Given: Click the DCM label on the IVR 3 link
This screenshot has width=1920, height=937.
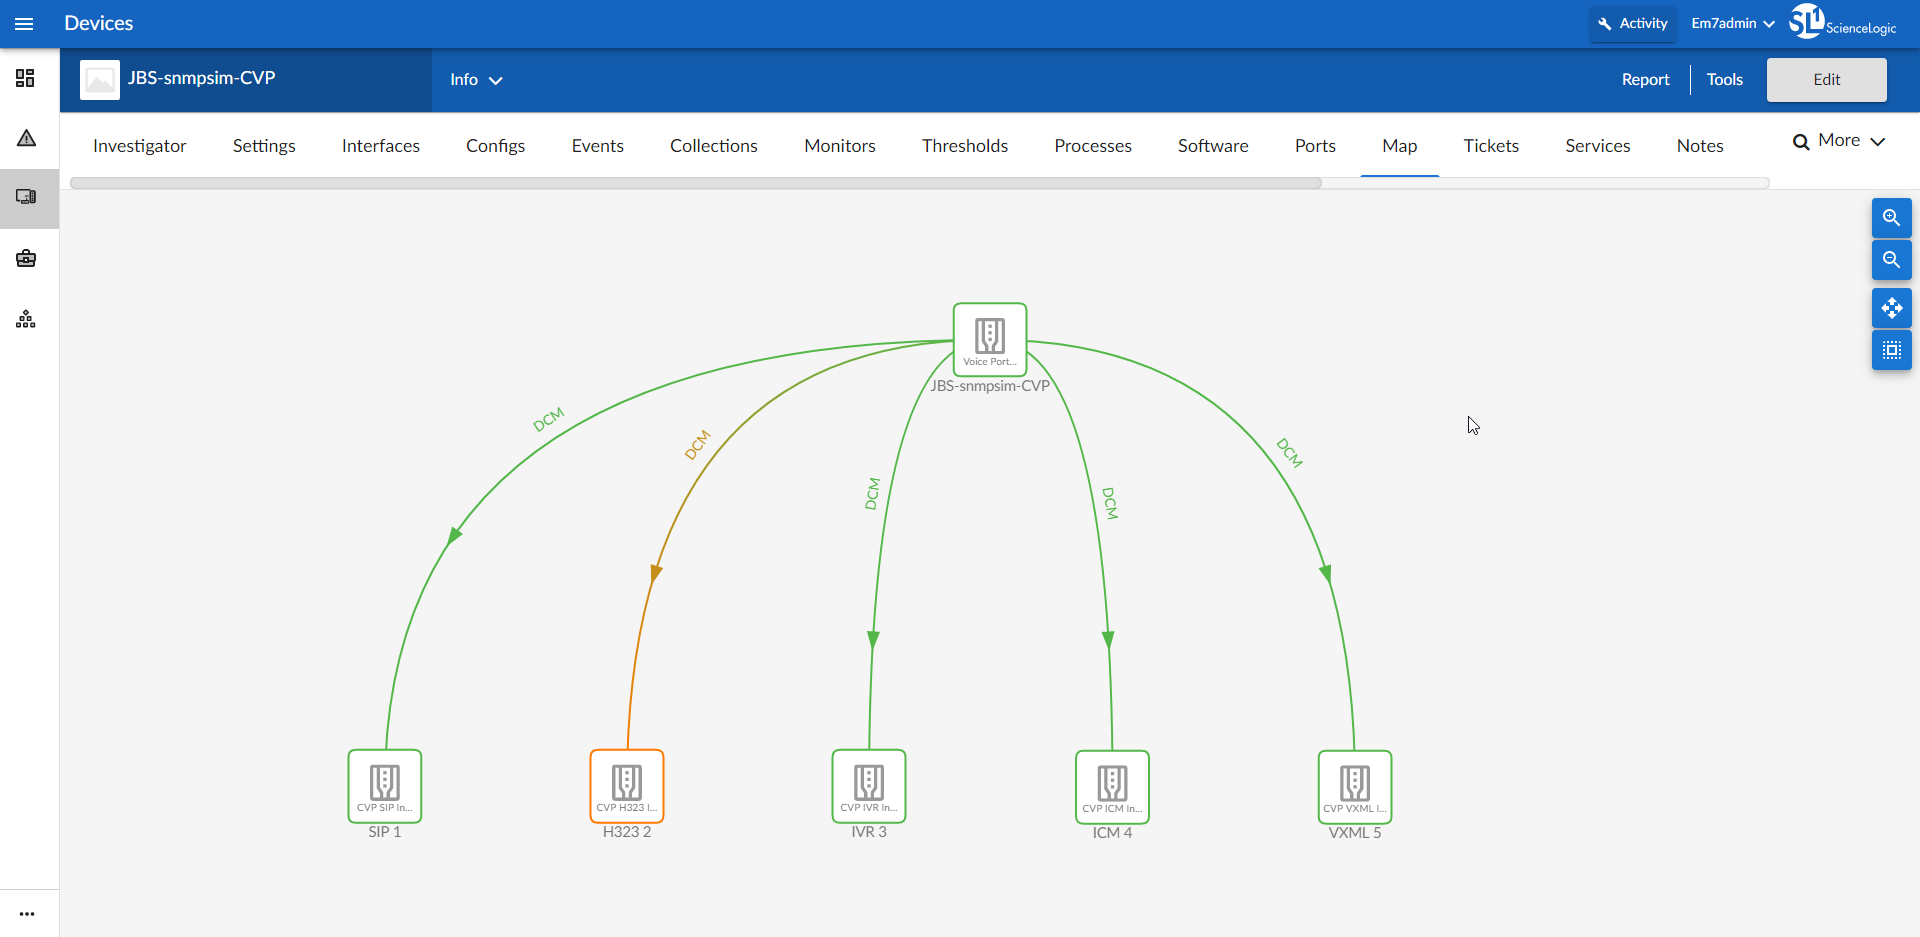Looking at the screenshot, I should pyautogui.click(x=872, y=493).
